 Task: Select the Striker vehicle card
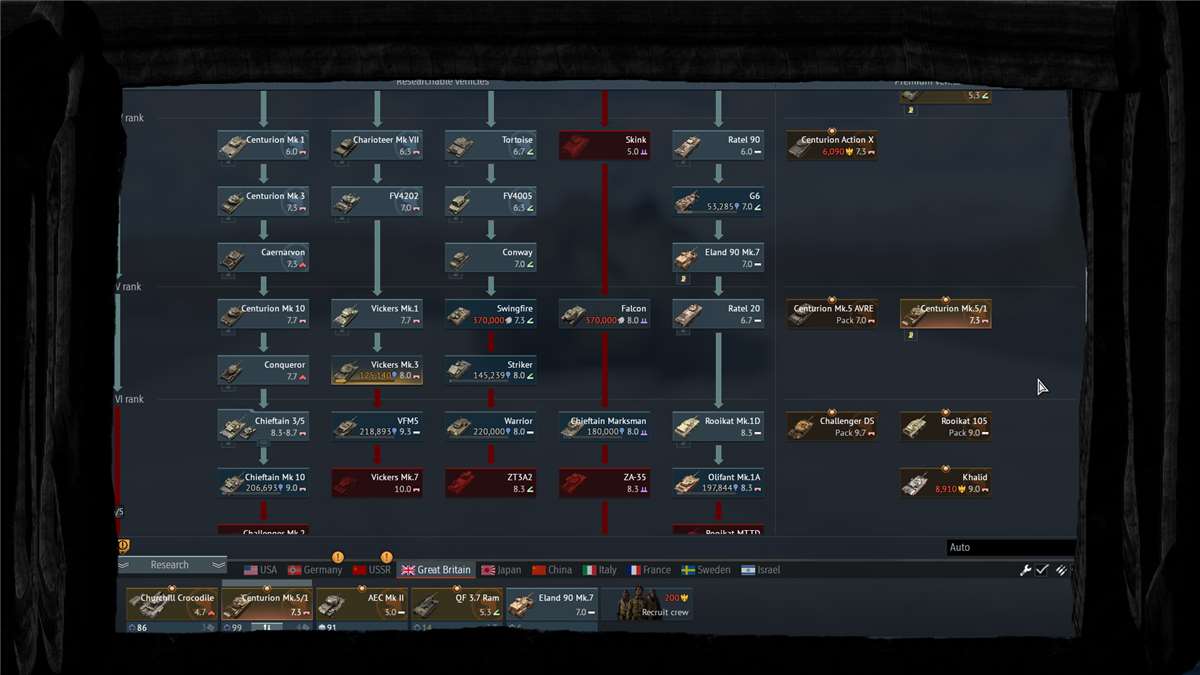tap(491, 370)
